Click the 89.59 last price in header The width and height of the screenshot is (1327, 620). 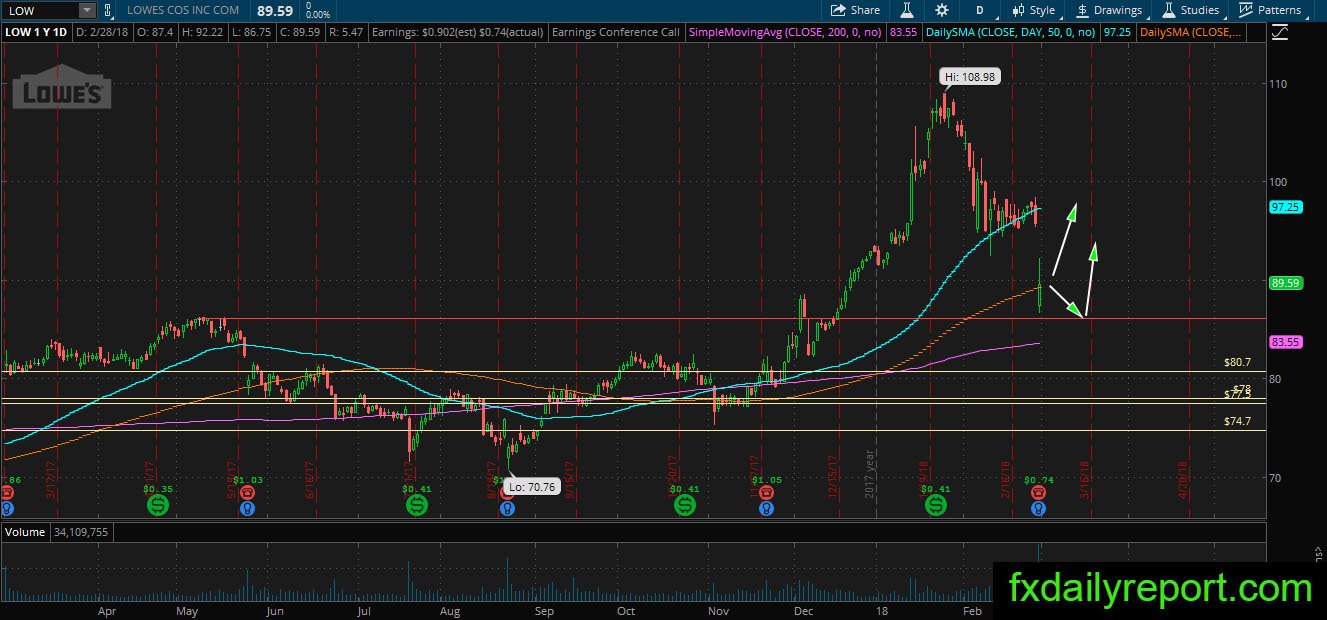click(x=273, y=10)
